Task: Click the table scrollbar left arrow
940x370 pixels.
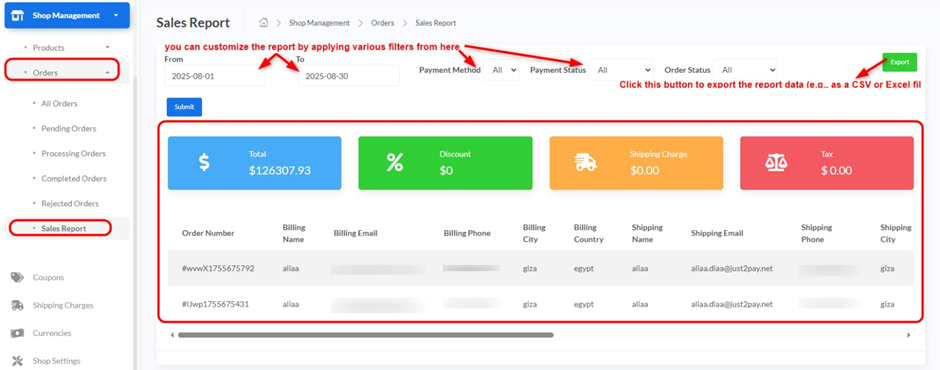Action: pos(172,335)
